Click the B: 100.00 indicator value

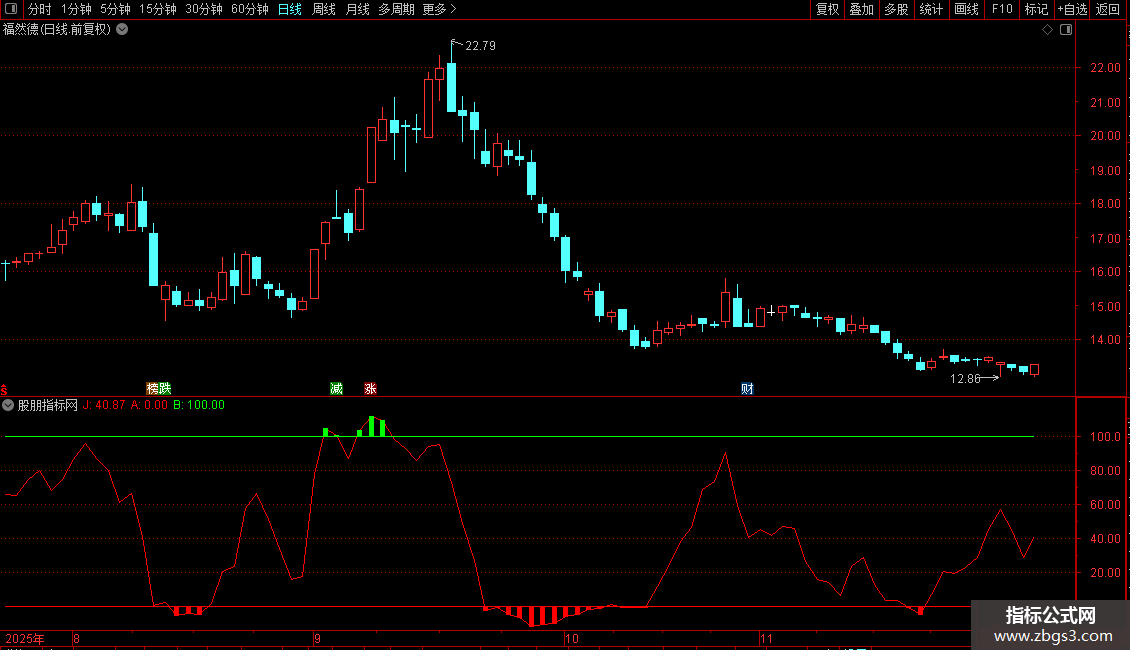click(199, 405)
